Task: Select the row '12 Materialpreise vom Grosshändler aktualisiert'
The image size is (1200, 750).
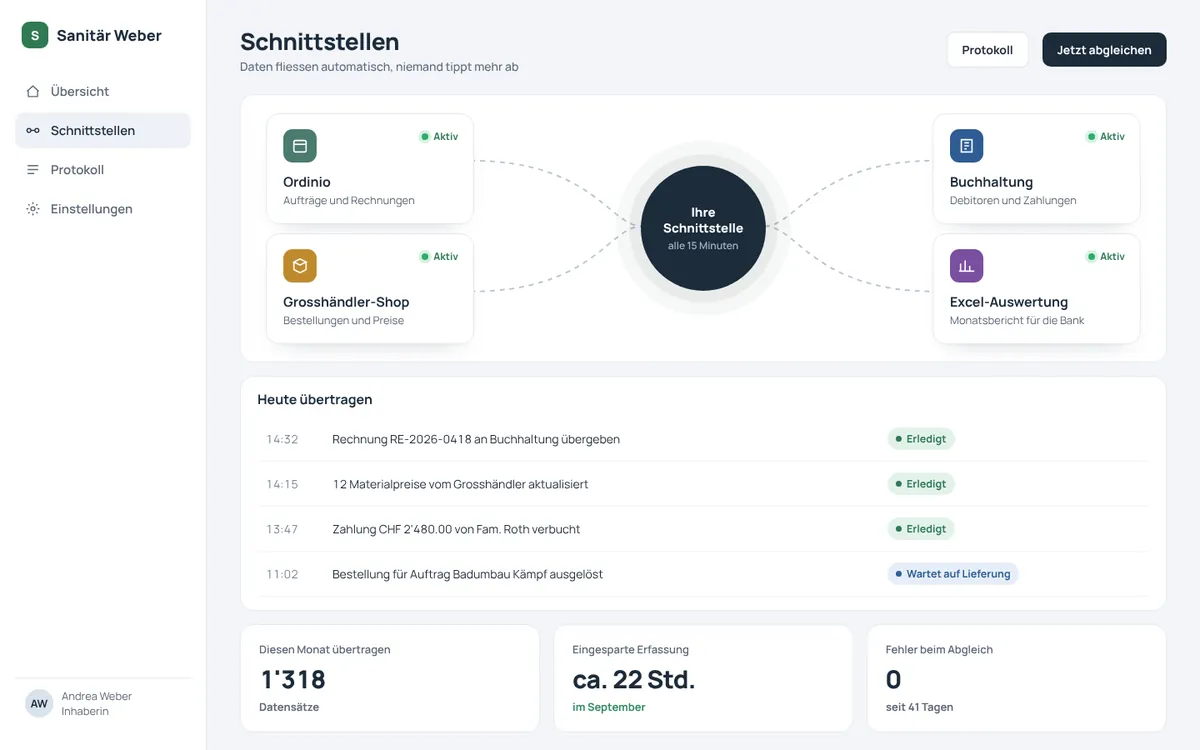Action: coord(703,484)
